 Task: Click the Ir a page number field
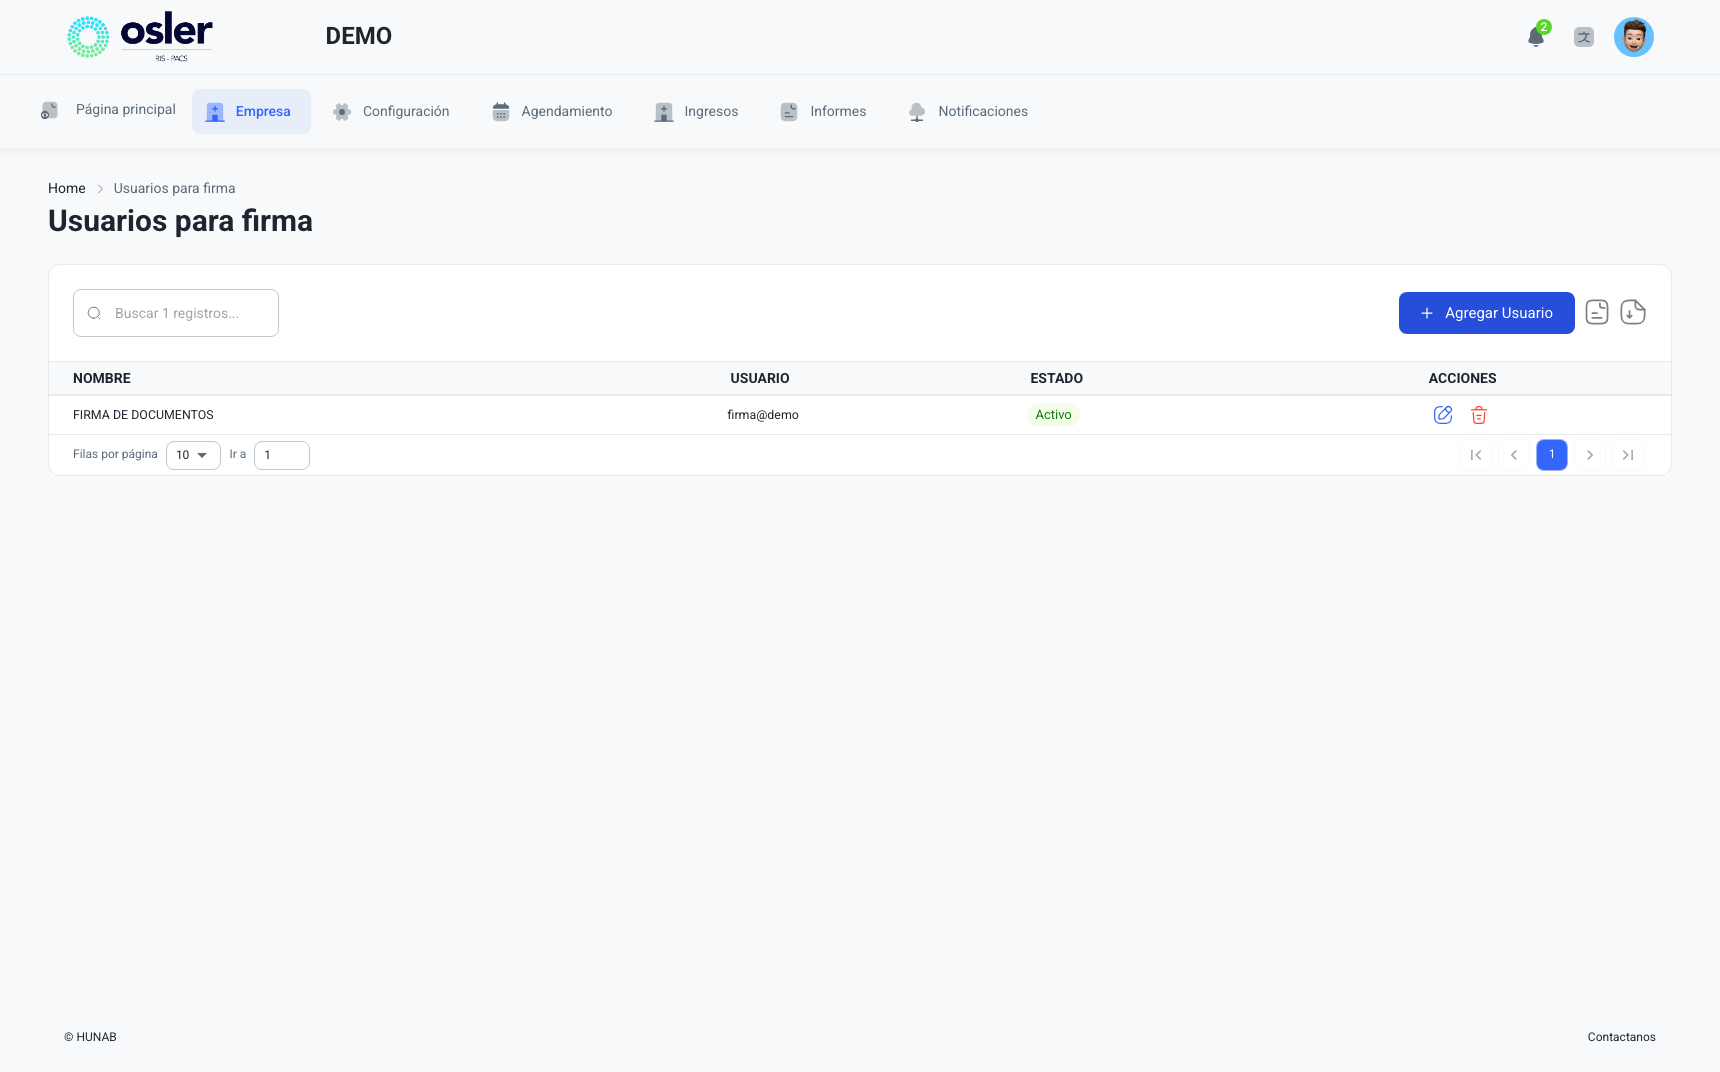coord(282,455)
